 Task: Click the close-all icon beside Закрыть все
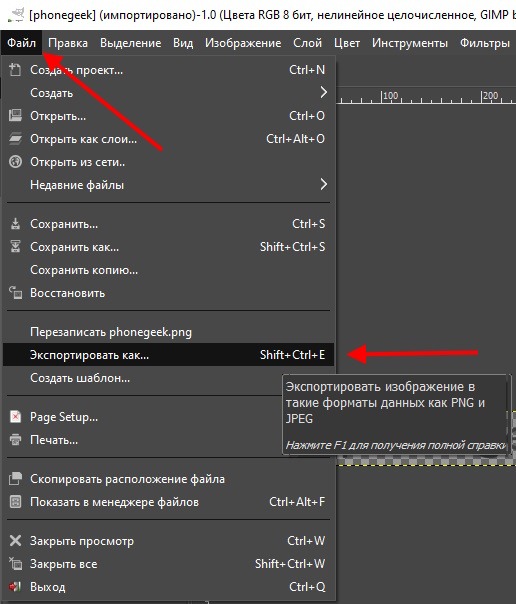pyautogui.click(x=15, y=564)
